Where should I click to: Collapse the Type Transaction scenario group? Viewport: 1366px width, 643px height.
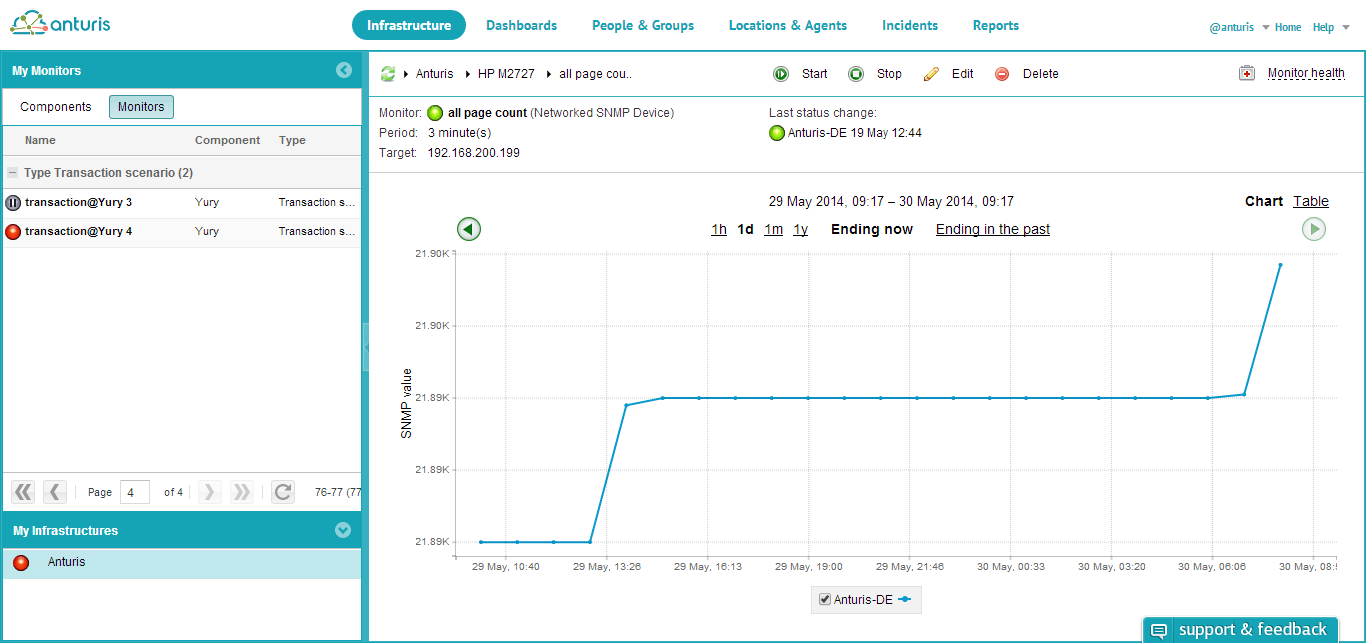[13, 173]
